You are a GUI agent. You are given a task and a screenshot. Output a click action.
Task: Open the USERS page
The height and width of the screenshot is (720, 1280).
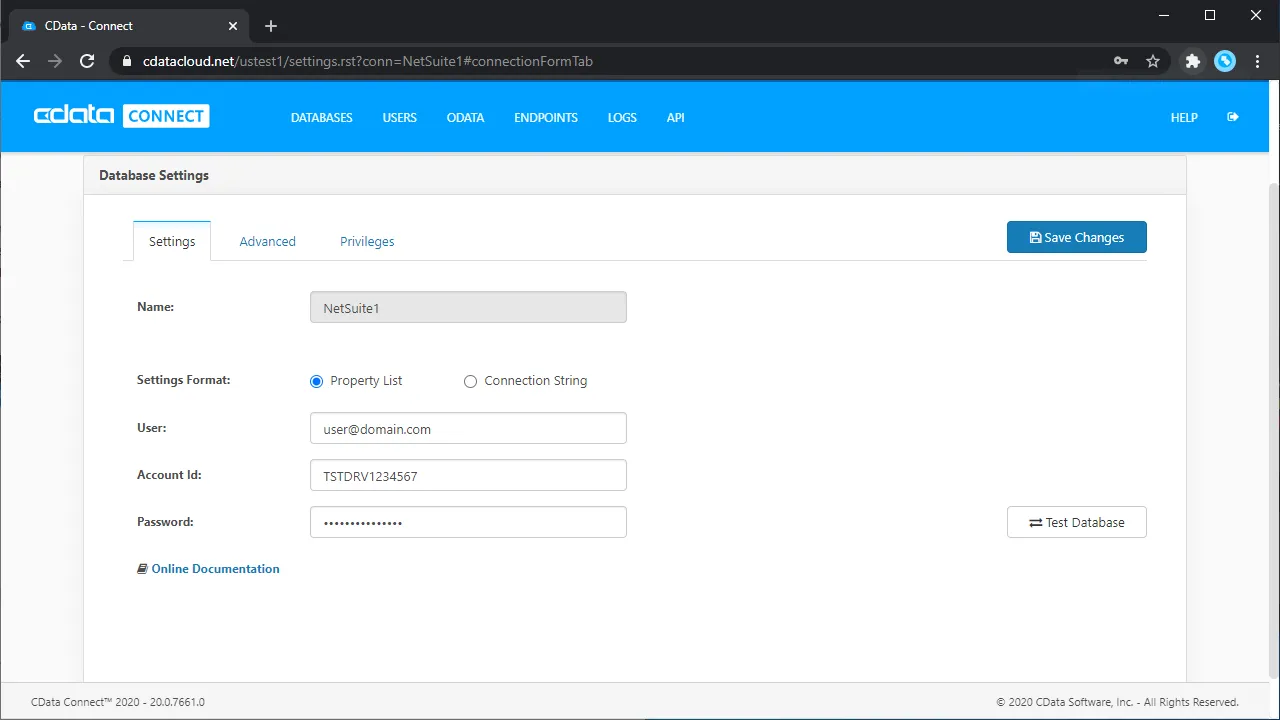pos(400,118)
